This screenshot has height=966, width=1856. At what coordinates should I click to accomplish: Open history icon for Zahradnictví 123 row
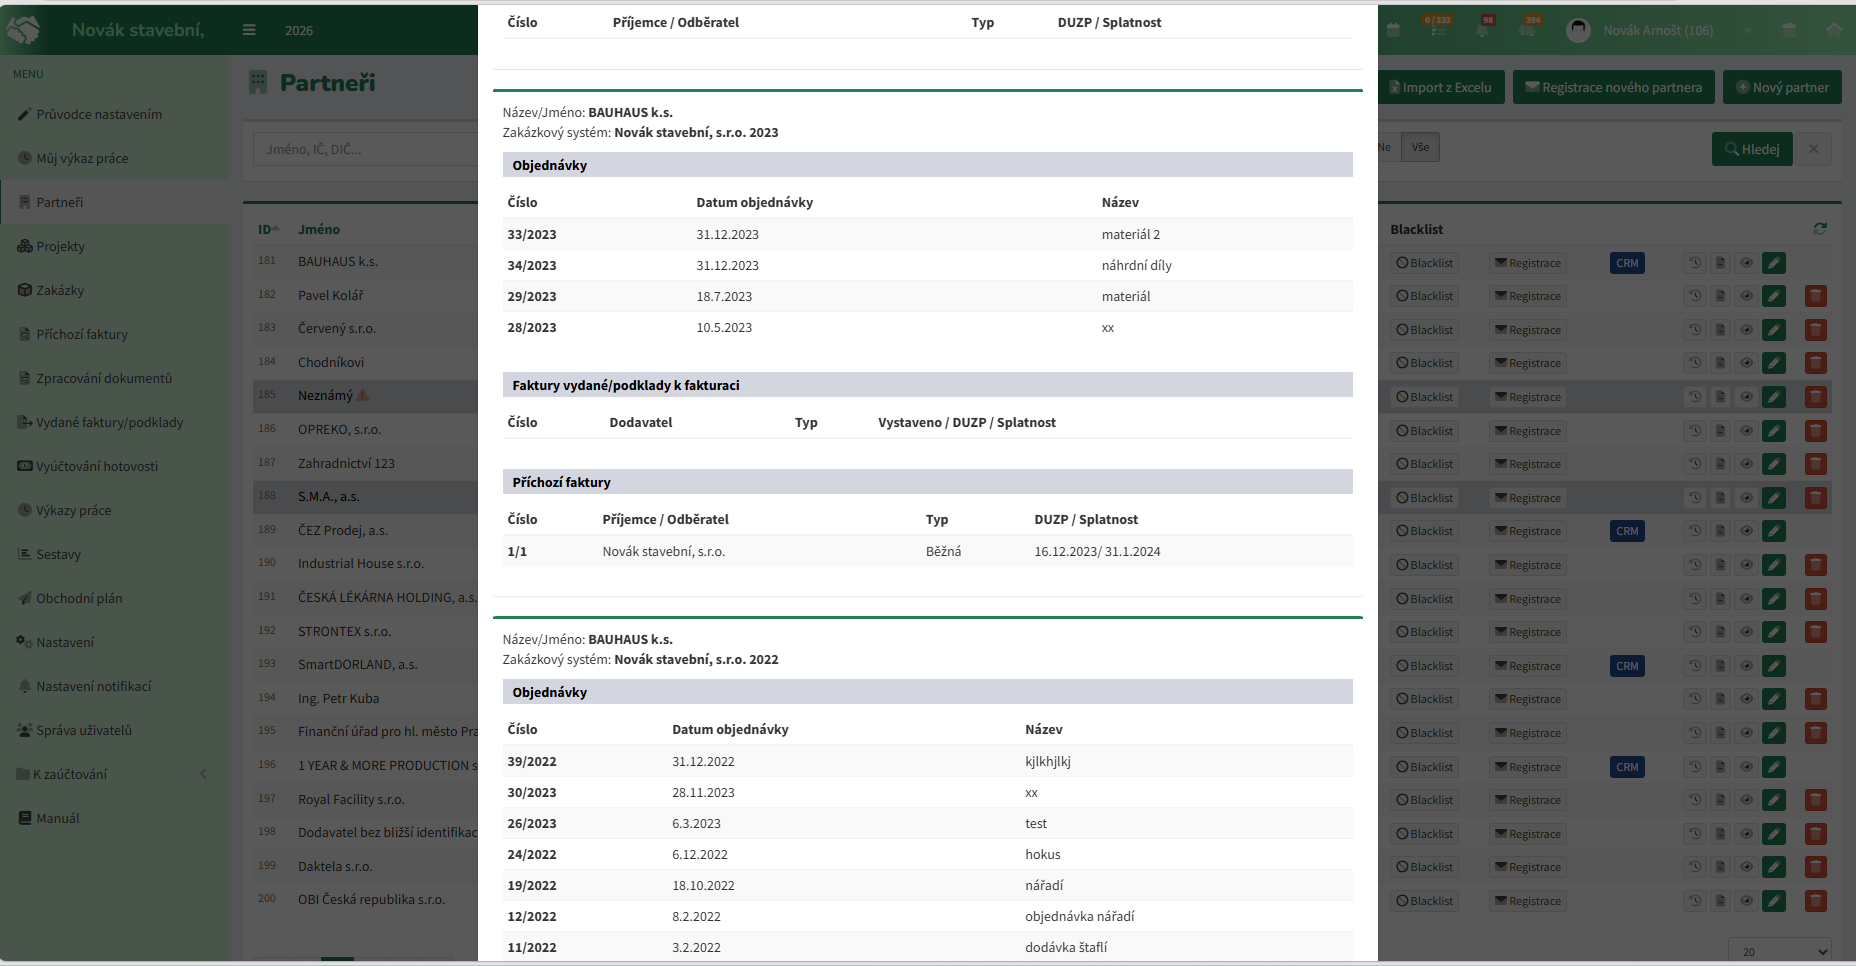pos(1695,464)
